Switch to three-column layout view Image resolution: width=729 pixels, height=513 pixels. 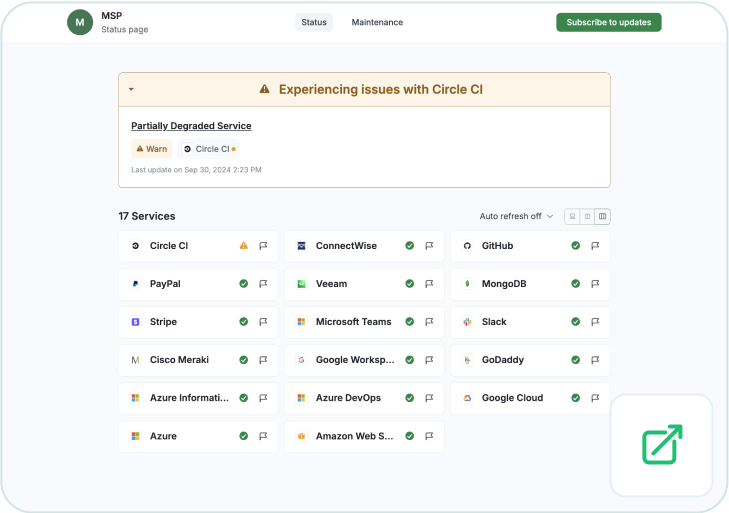[603, 216]
